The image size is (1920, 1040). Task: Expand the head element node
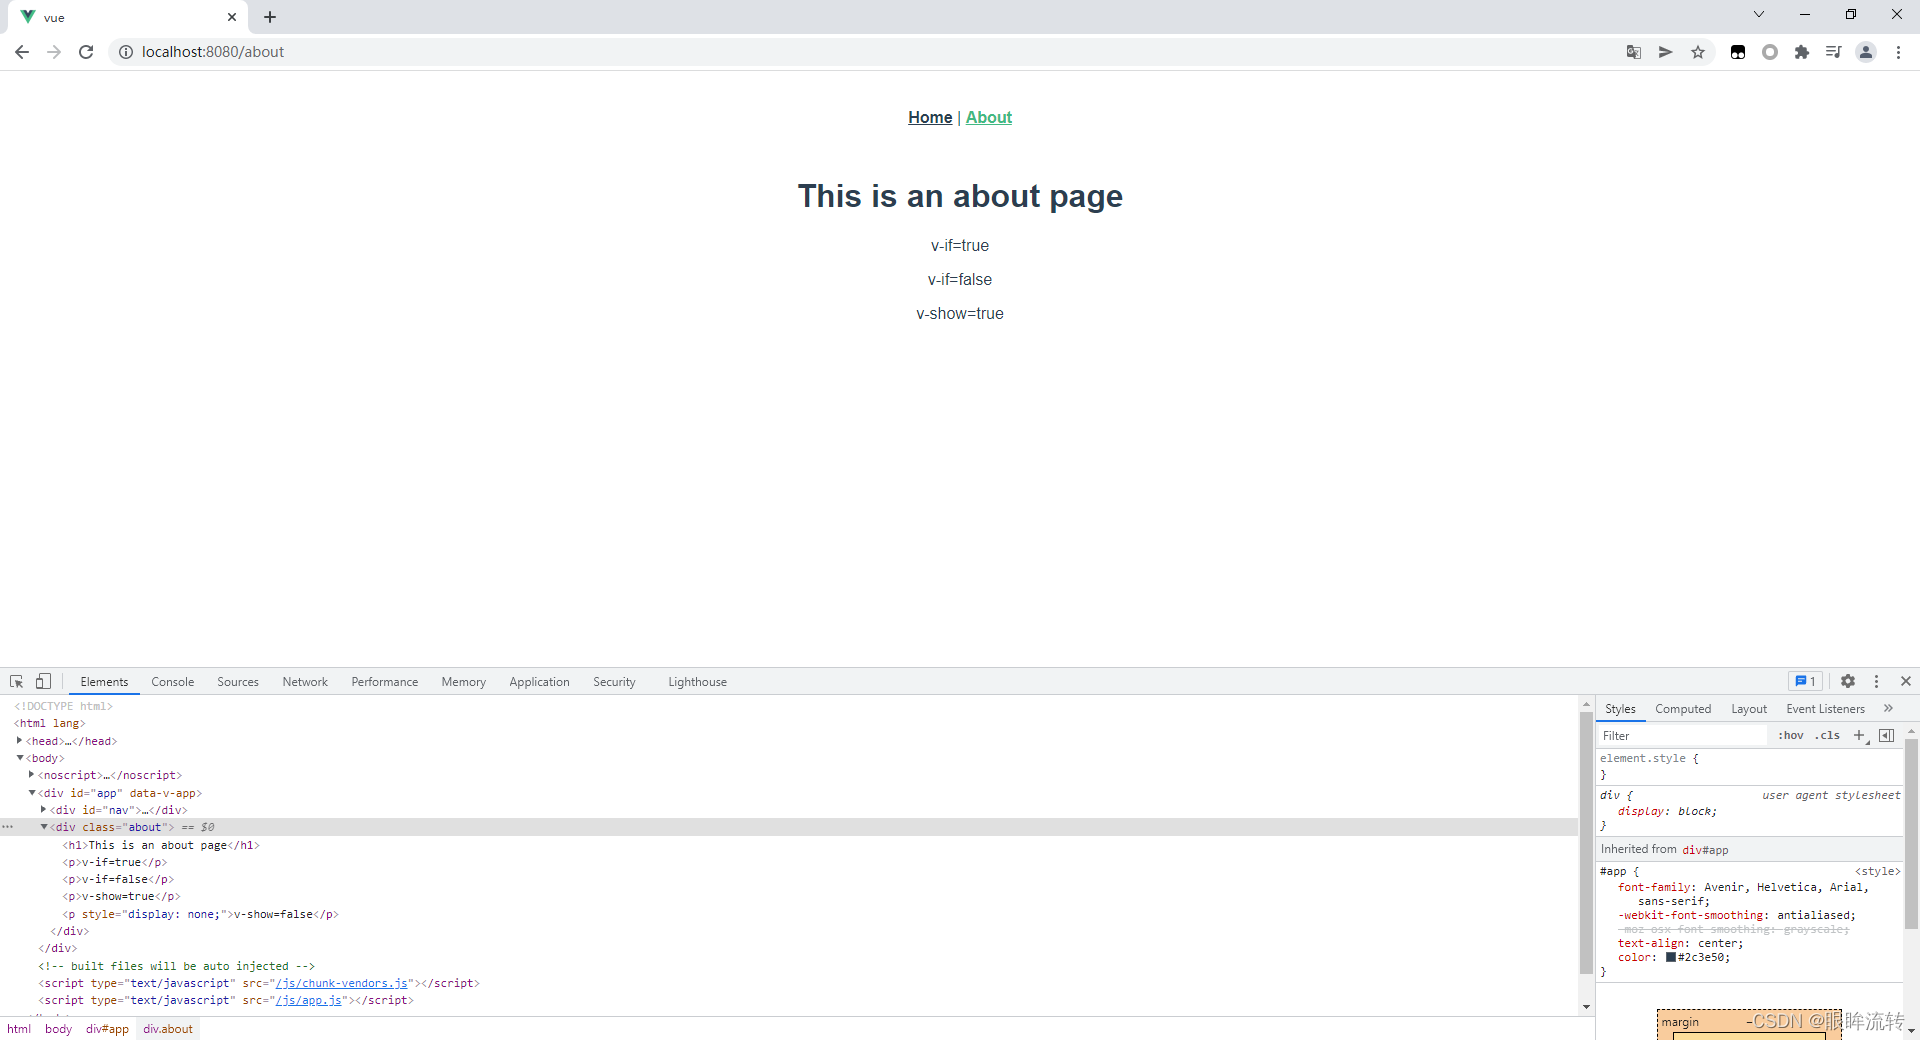tap(20, 740)
